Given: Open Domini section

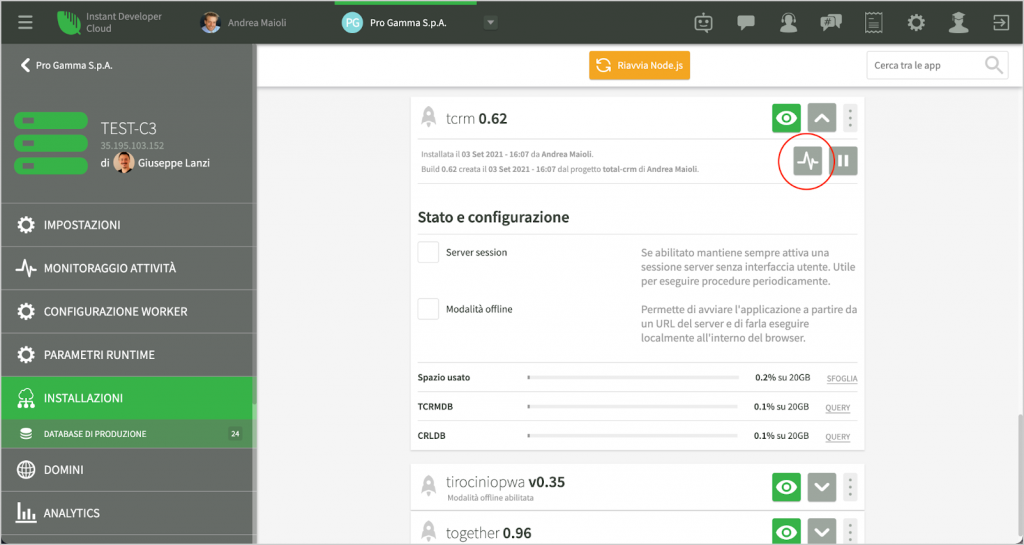Looking at the screenshot, I should pyautogui.click(x=127, y=470).
